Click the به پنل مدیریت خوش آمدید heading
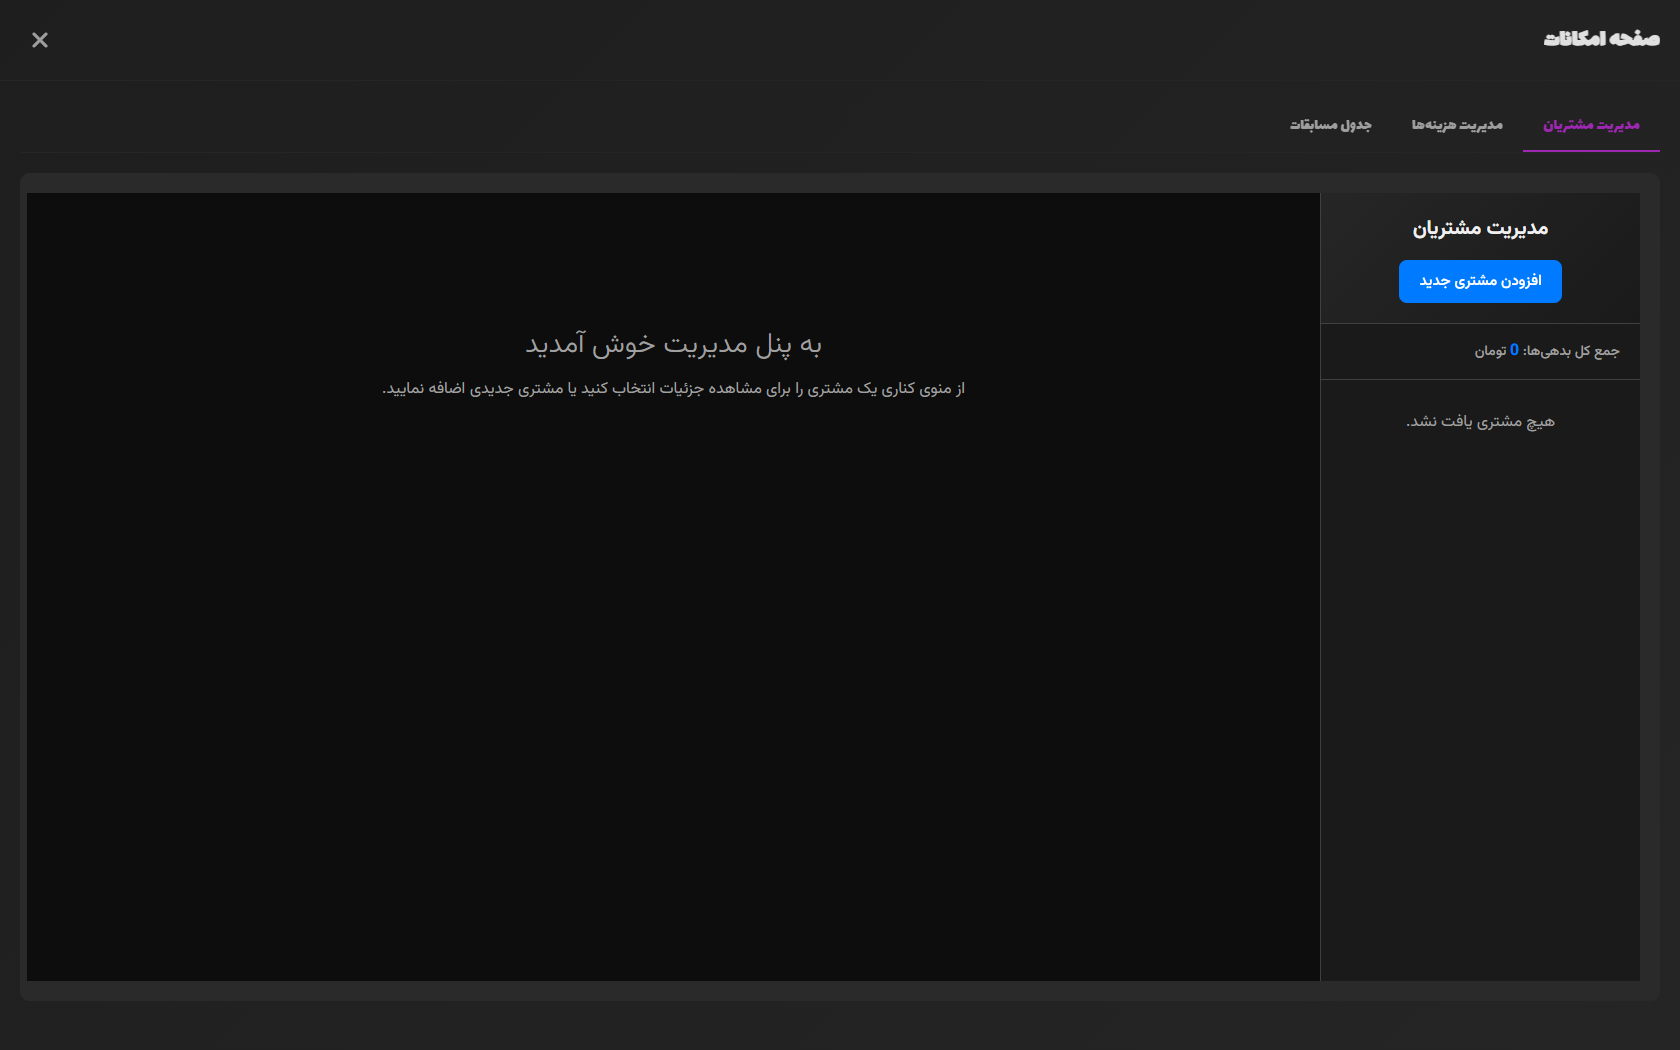This screenshot has width=1680, height=1050. [x=673, y=345]
